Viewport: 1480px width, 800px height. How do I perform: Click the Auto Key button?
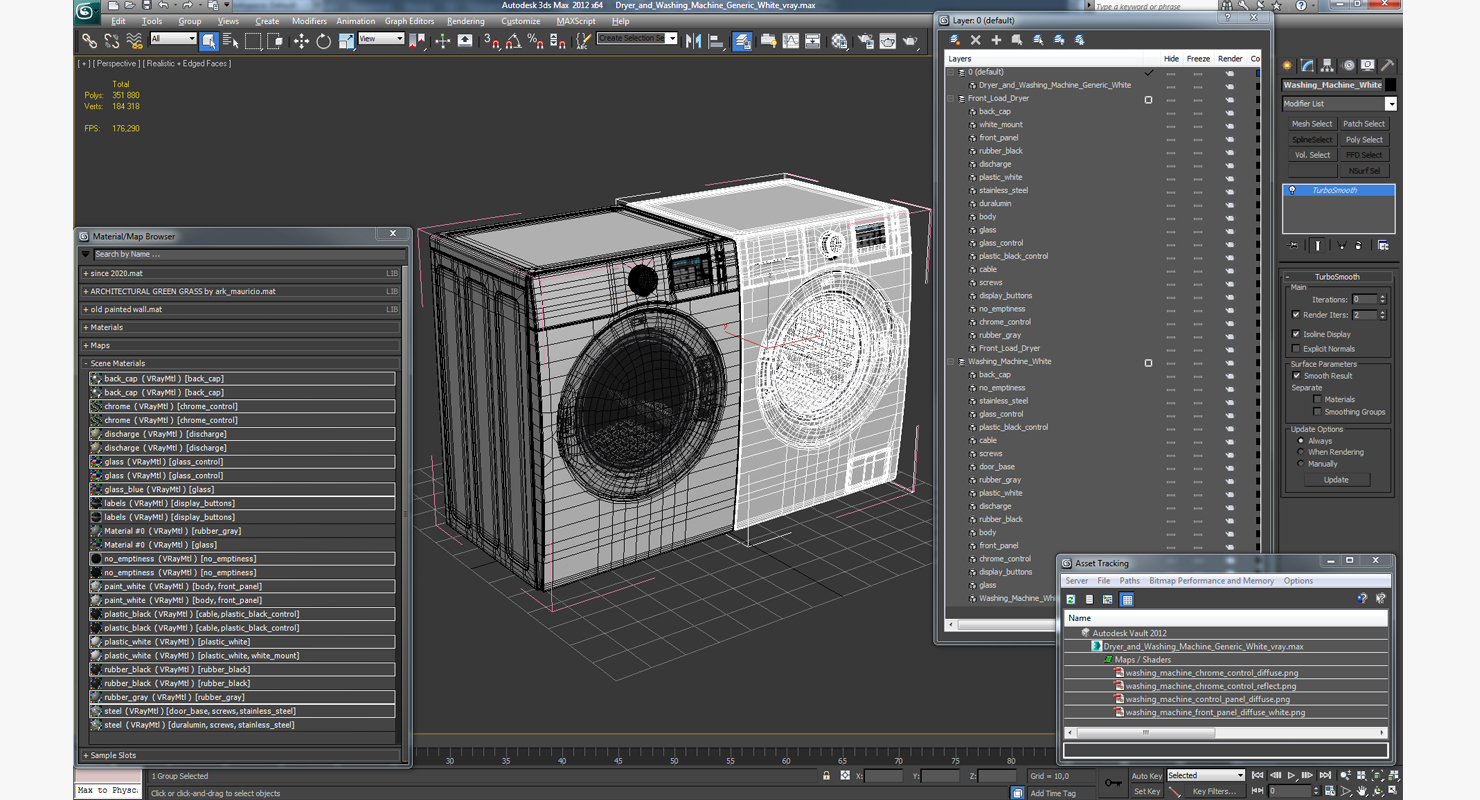1147,775
